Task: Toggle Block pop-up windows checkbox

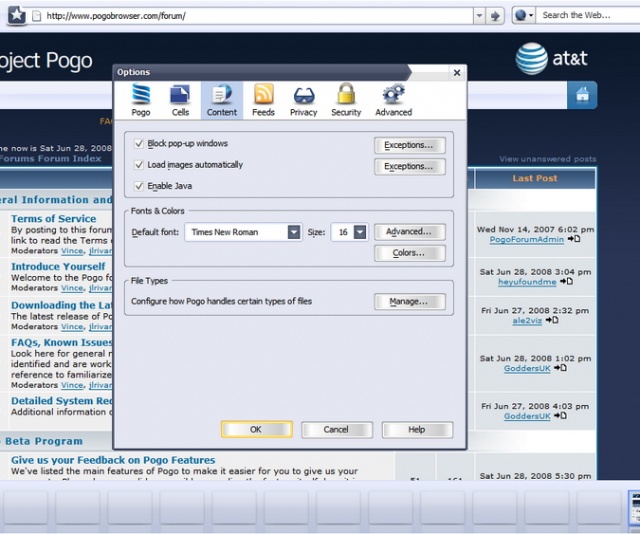Action: 139,143
